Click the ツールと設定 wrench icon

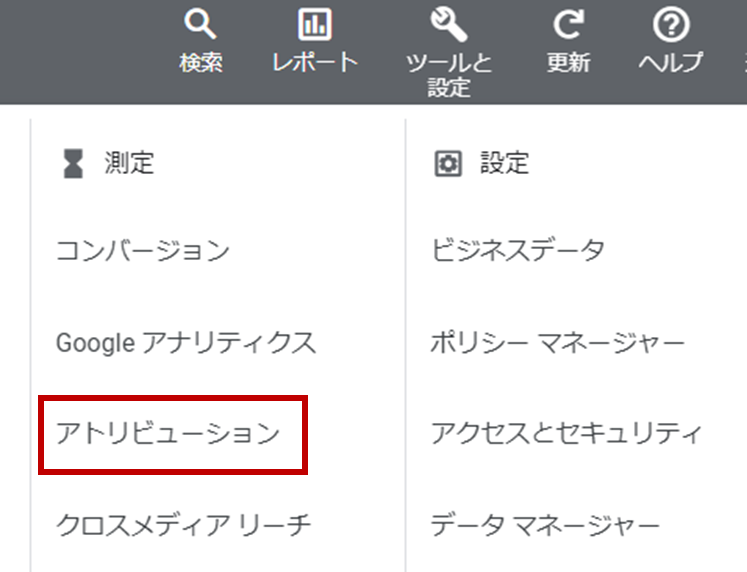point(449,25)
